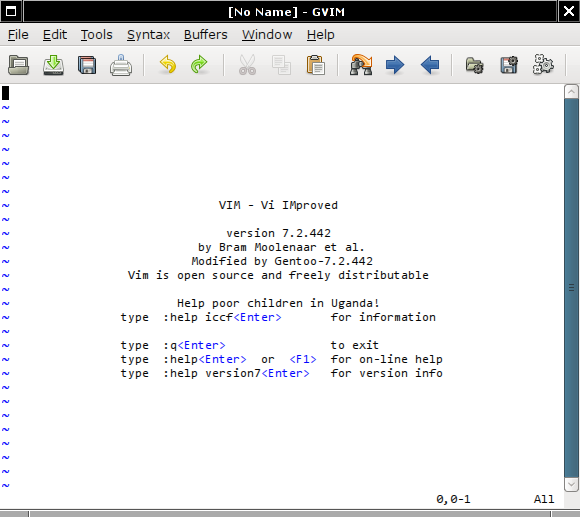Click 'Vim is open source and freely distributable'
The image size is (580, 517).
point(278,275)
